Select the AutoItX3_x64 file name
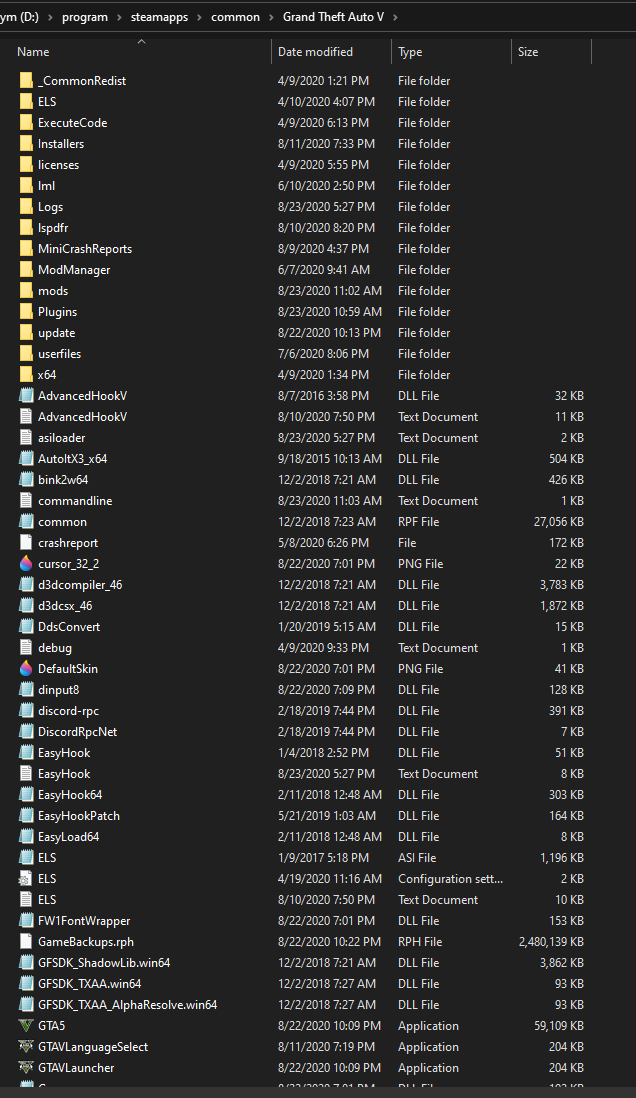This screenshot has height=1098, width=636. click(72, 459)
